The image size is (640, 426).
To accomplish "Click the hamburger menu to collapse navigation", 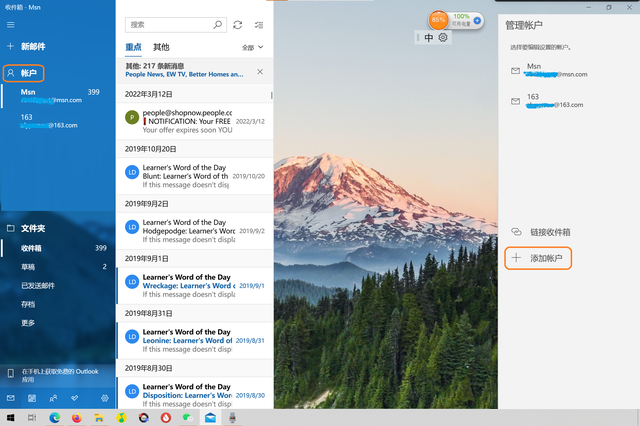I will pos(11,23).
